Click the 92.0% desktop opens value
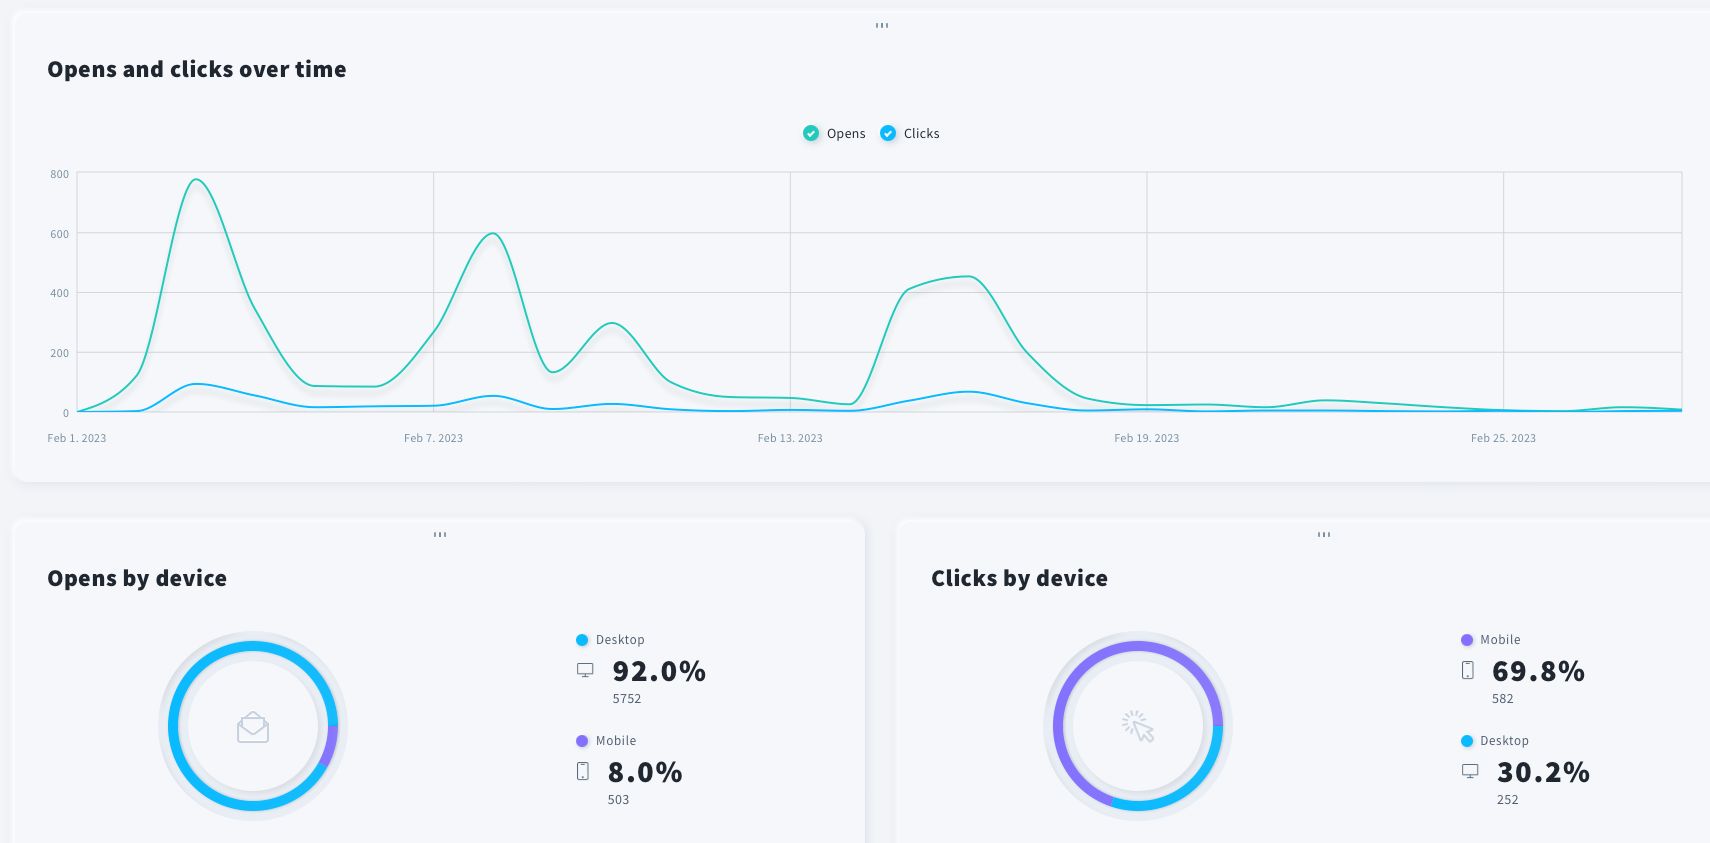The image size is (1710, 843). pyautogui.click(x=659, y=671)
